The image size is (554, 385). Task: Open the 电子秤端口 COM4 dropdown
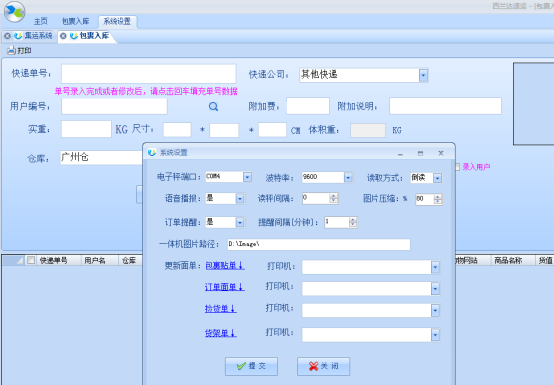click(x=247, y=177)
